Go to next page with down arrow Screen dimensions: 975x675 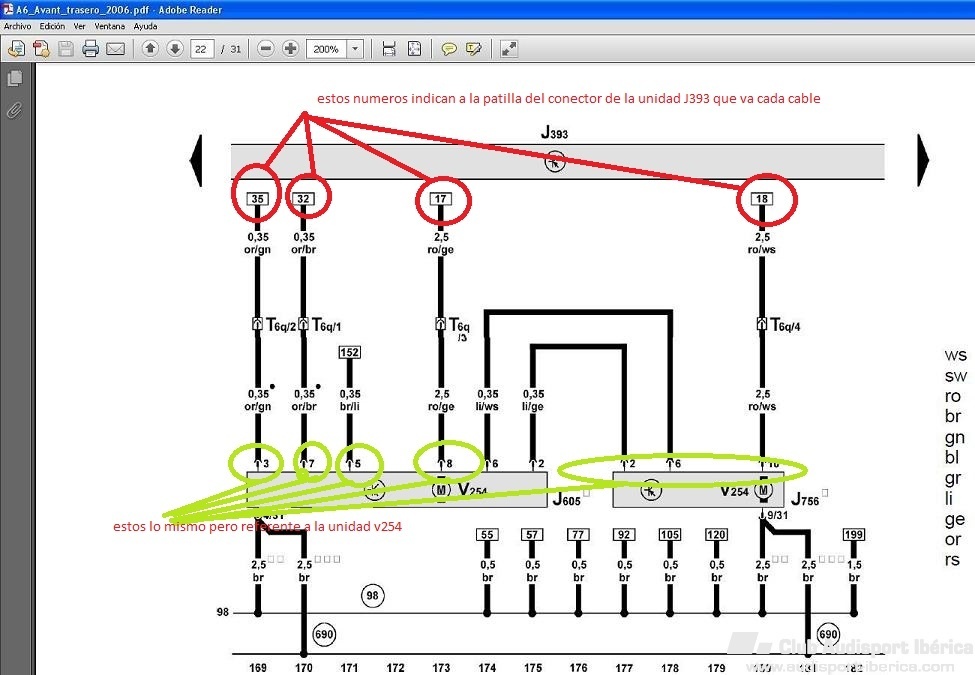tap(175, 48)
